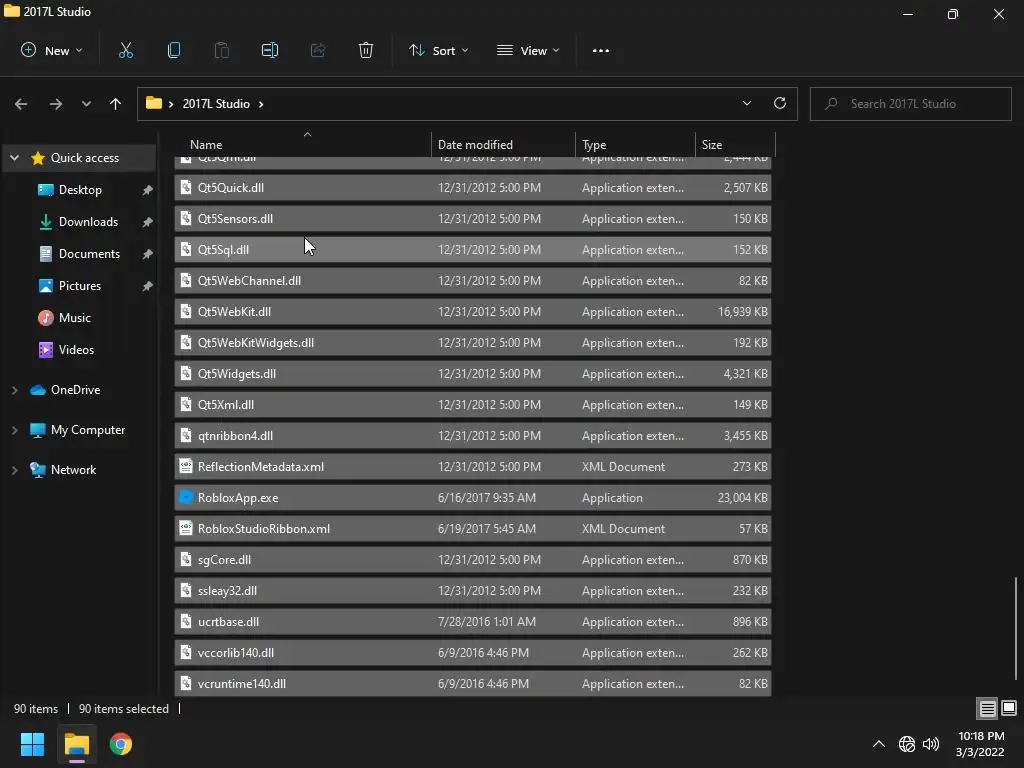This screenshot has height=768, width=1024.
Task: Show hidden tray icons chevron
Action: pyautogui.click(x=879, y=744)
